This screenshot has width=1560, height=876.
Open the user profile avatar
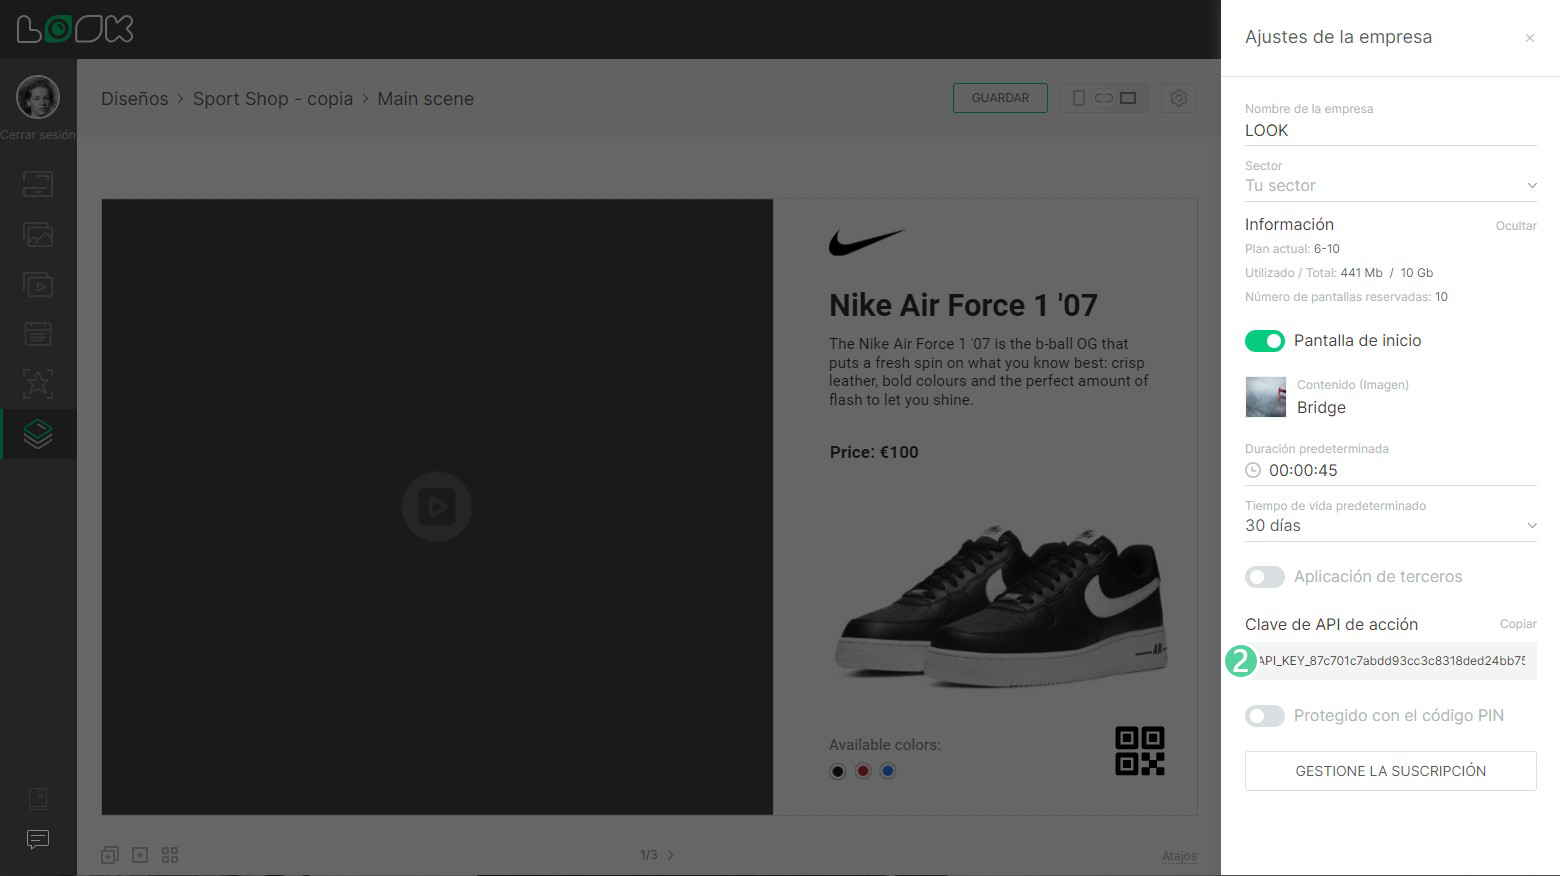coord(38,97)
